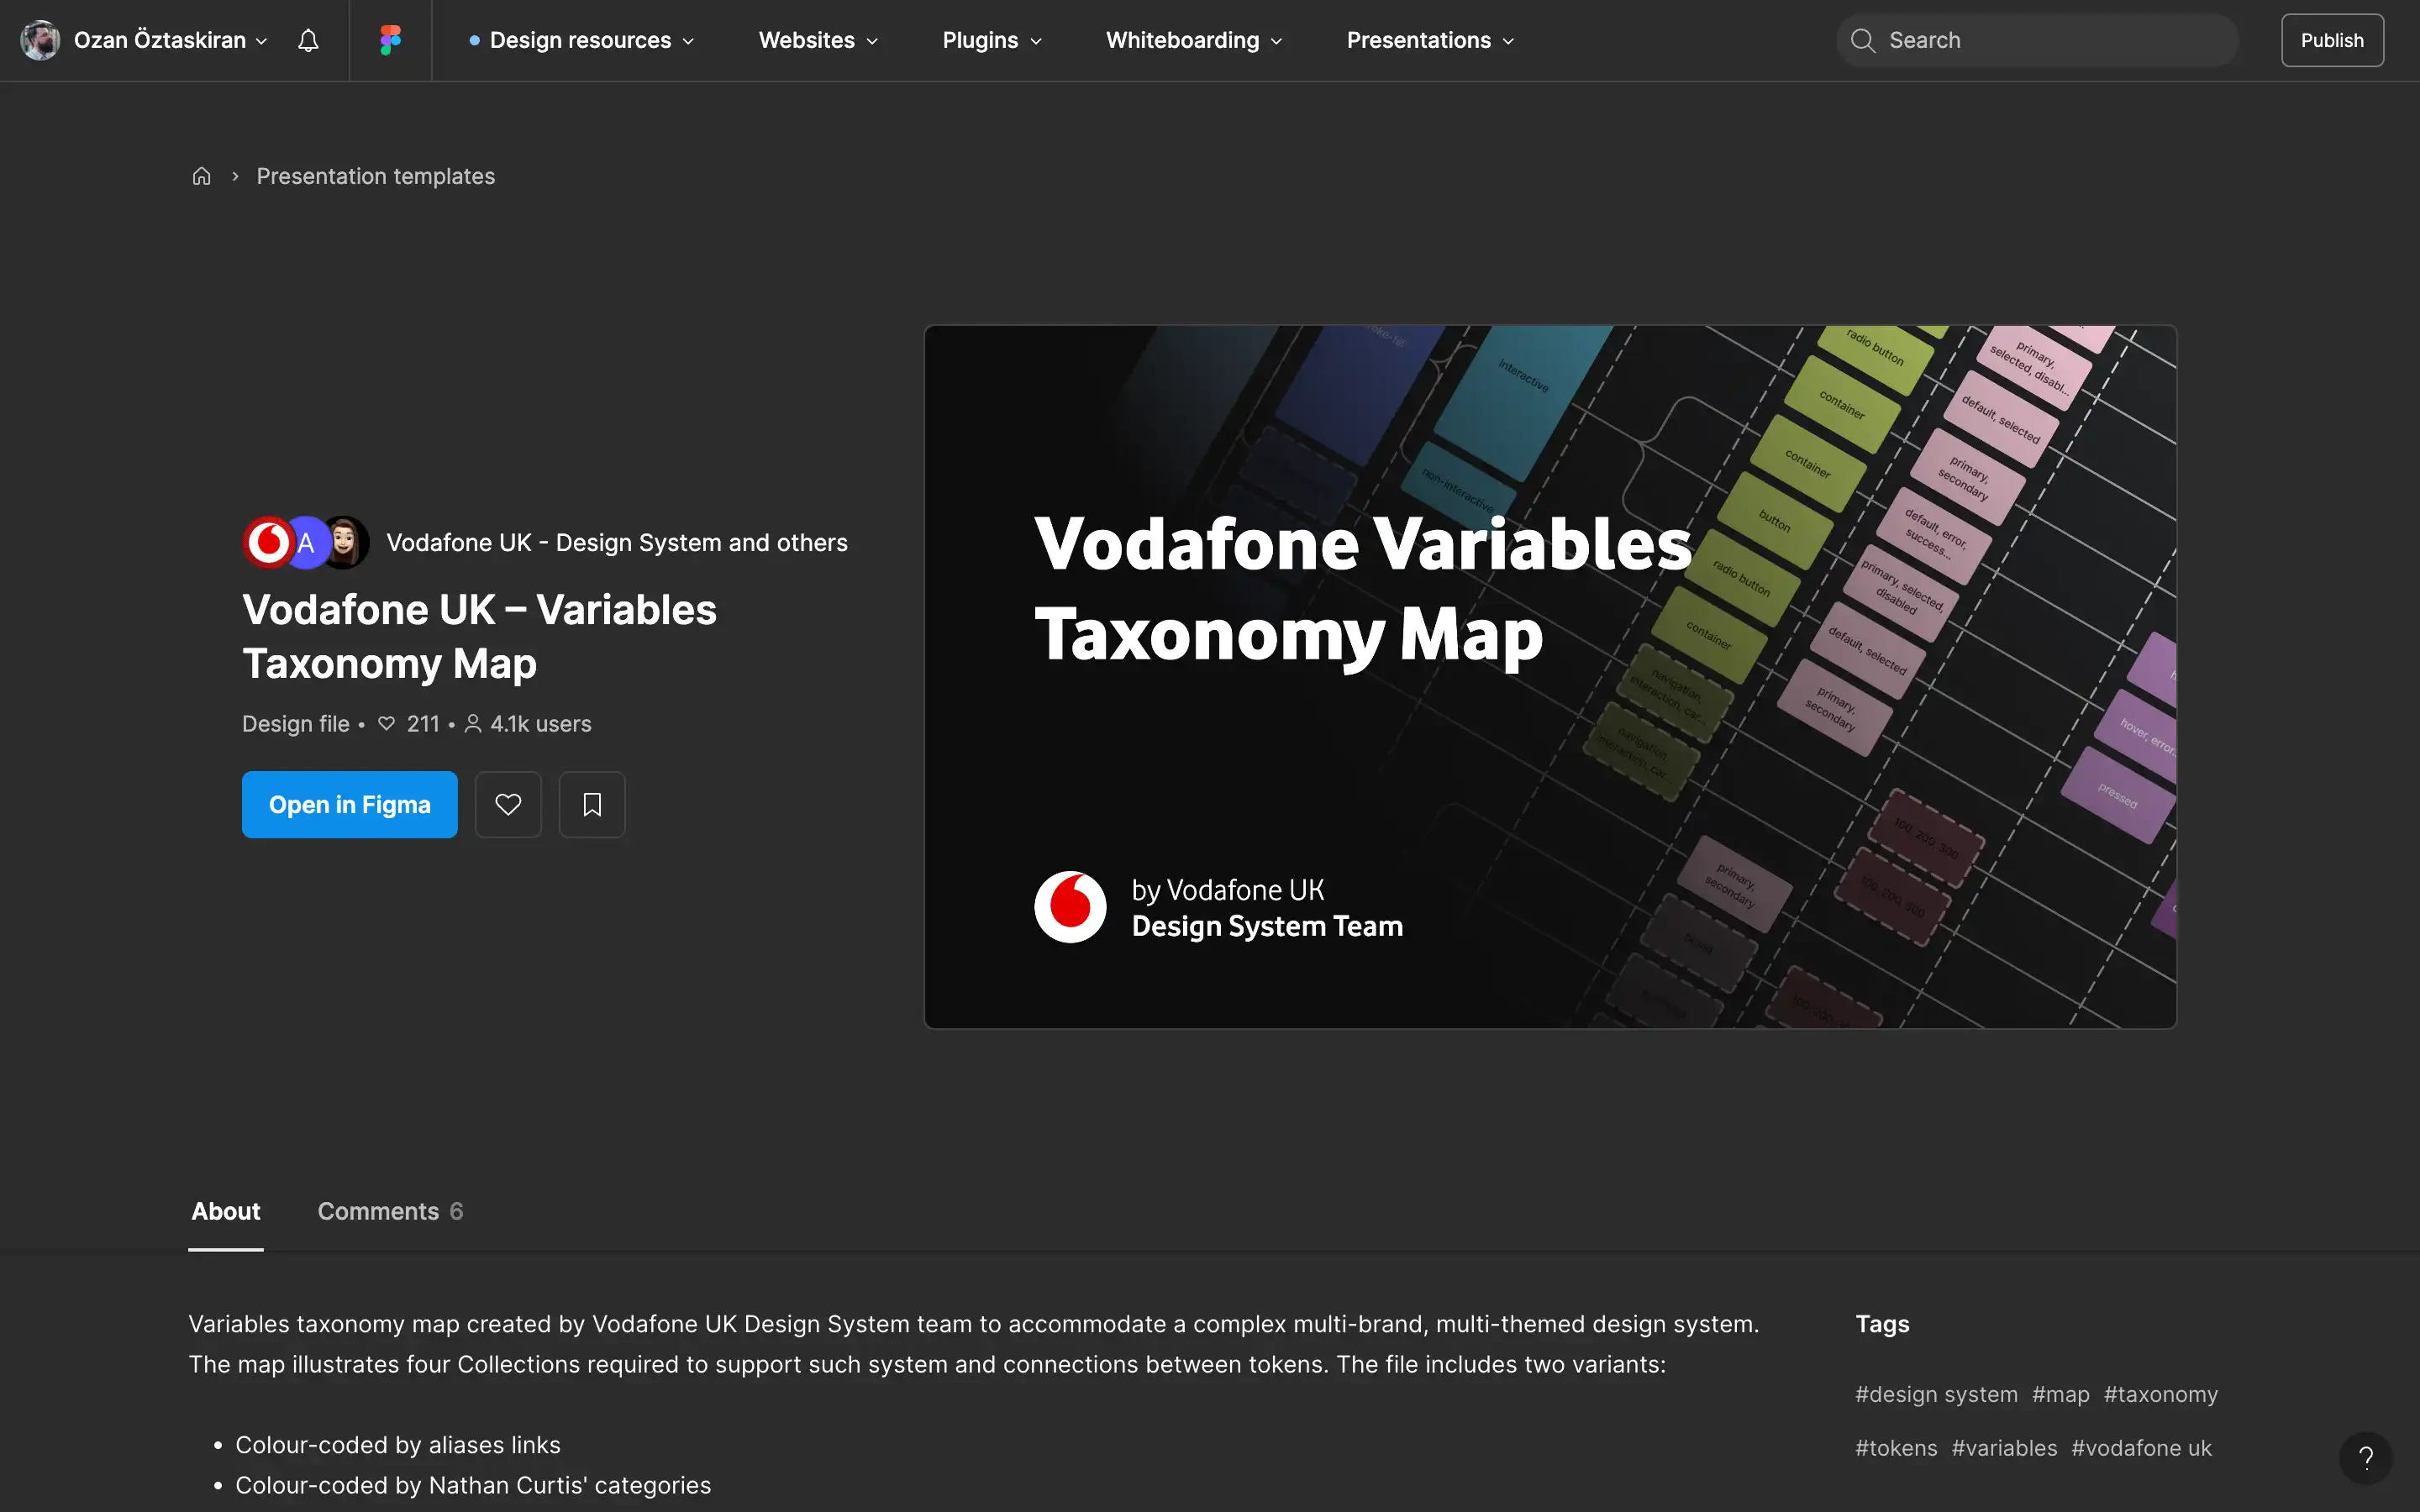This screenshot has width=2420, height=1512.
Task: Click inside the Search input field
Action: (2037, 40)
